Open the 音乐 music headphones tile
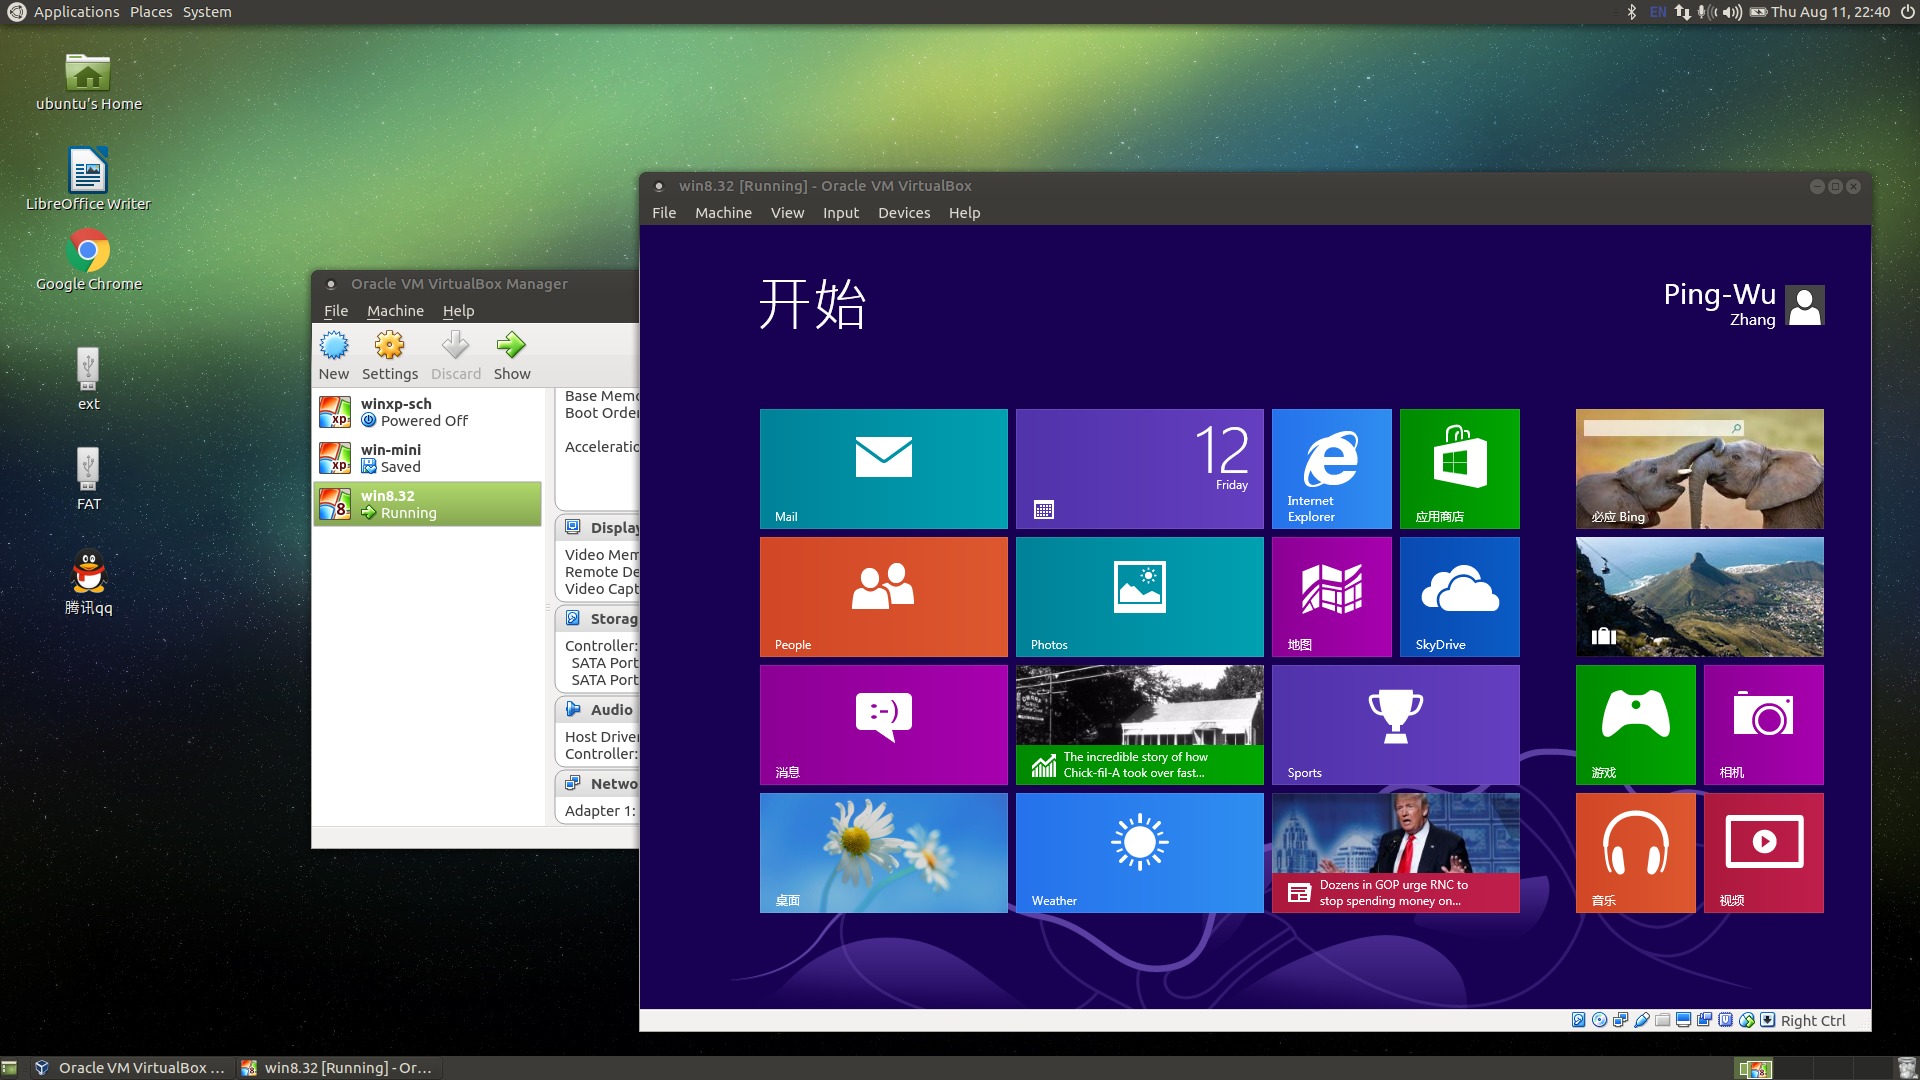The width and height of the screenshot is (1920, 1080). (x=1635, y=853)
